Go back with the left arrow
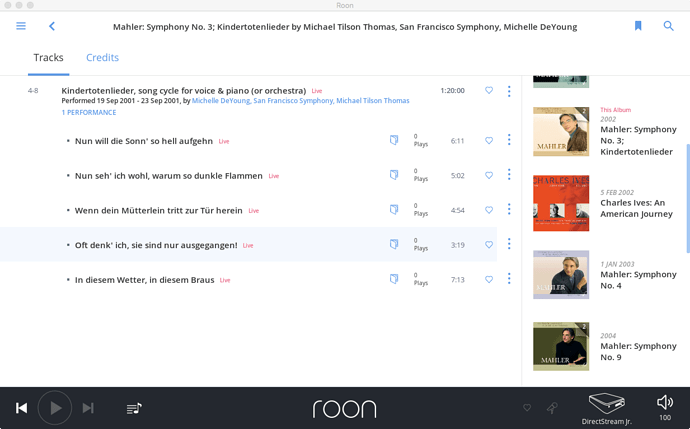690x429 pixels. pos(52,26)
